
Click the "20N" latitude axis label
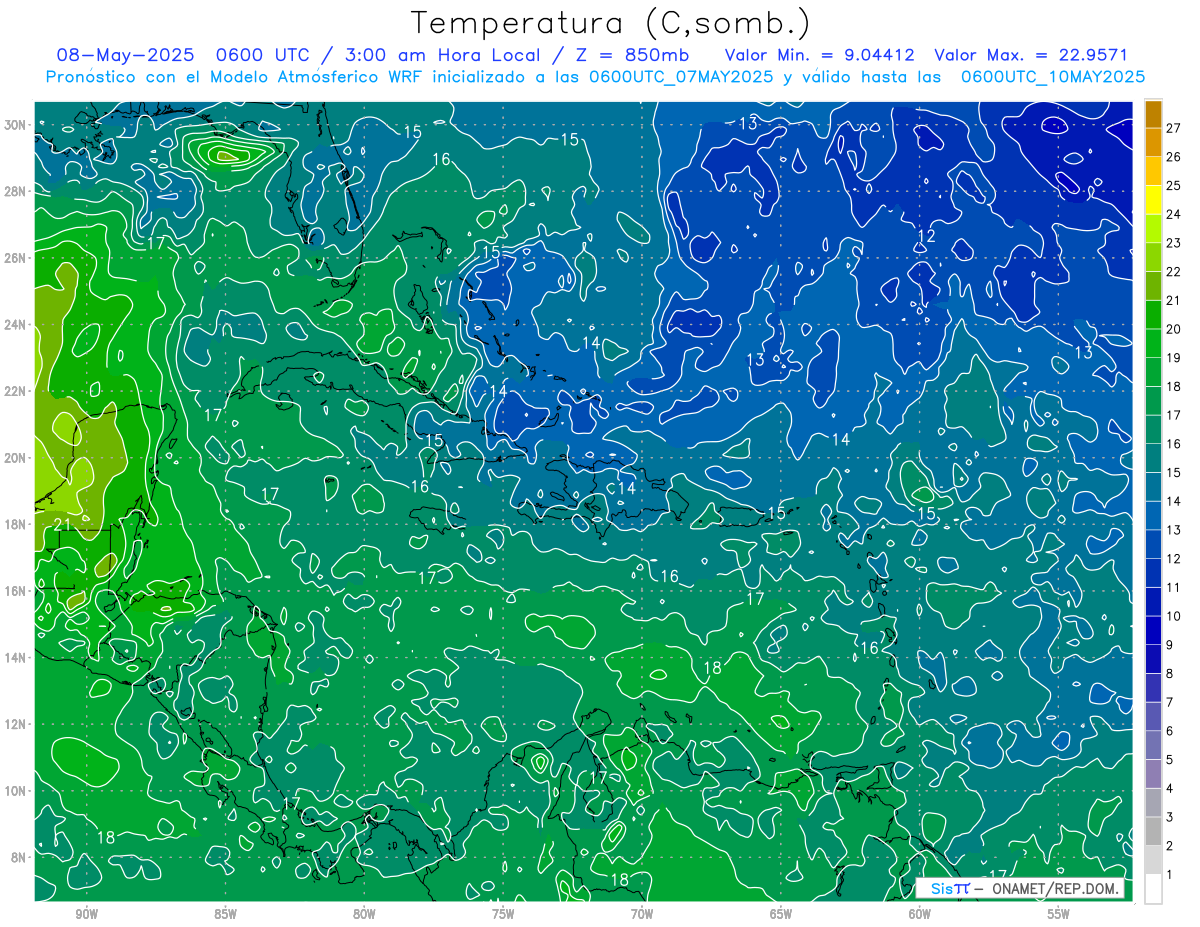coord(16,458)
